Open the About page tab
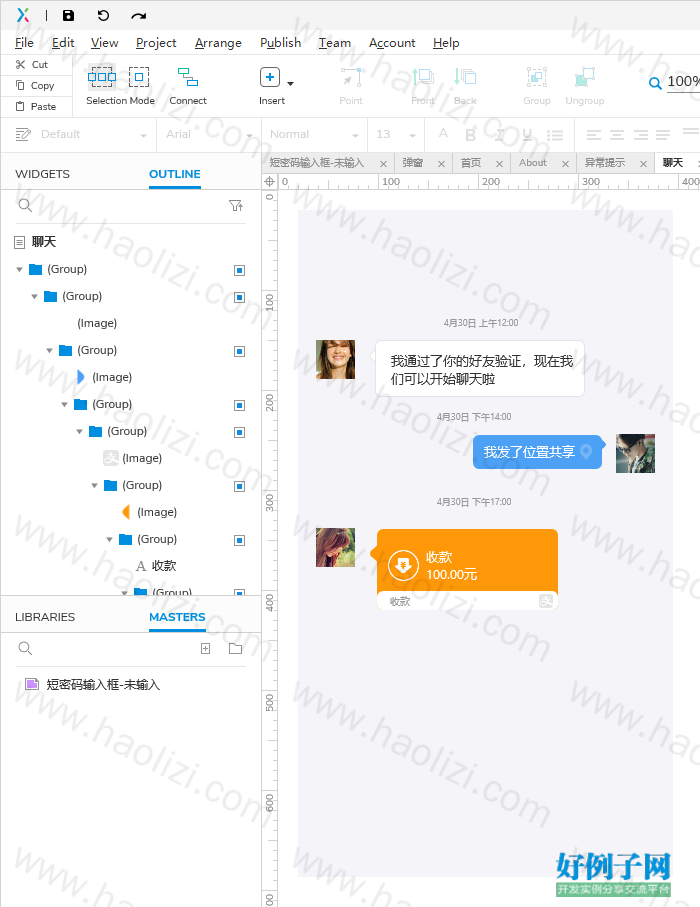This screenshot has height=907, width=700. click(x=533, y=163)
